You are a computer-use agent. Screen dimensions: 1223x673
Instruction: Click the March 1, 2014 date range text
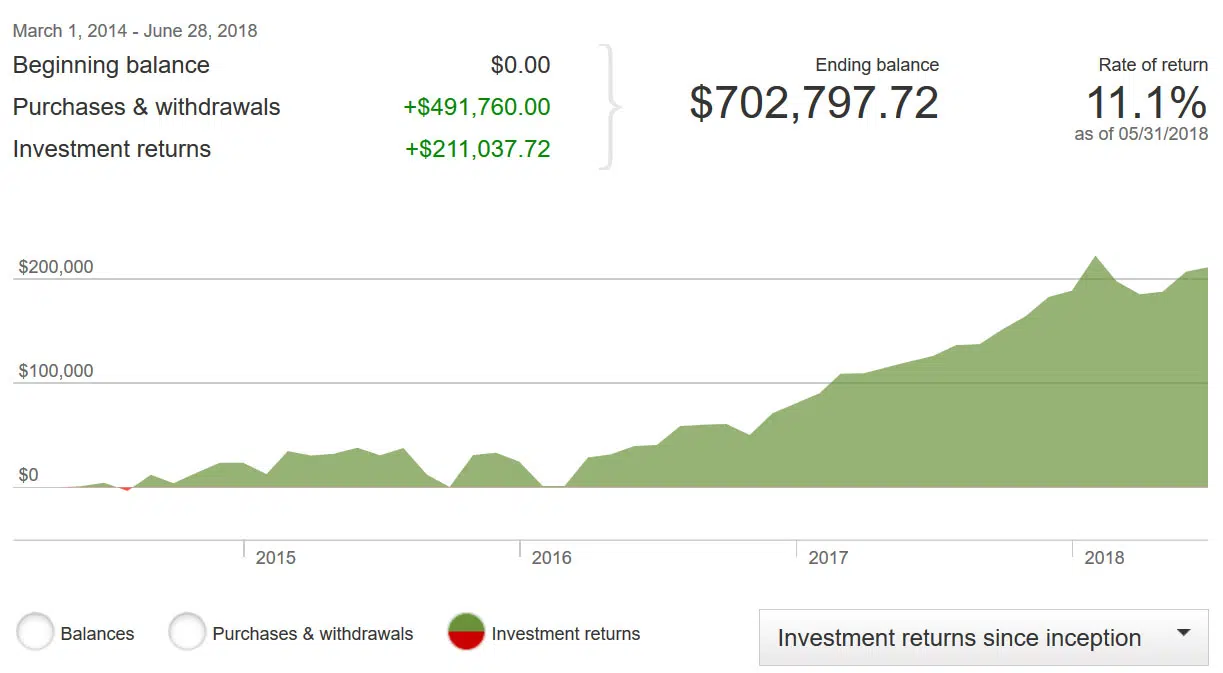[x=135, y=31]
